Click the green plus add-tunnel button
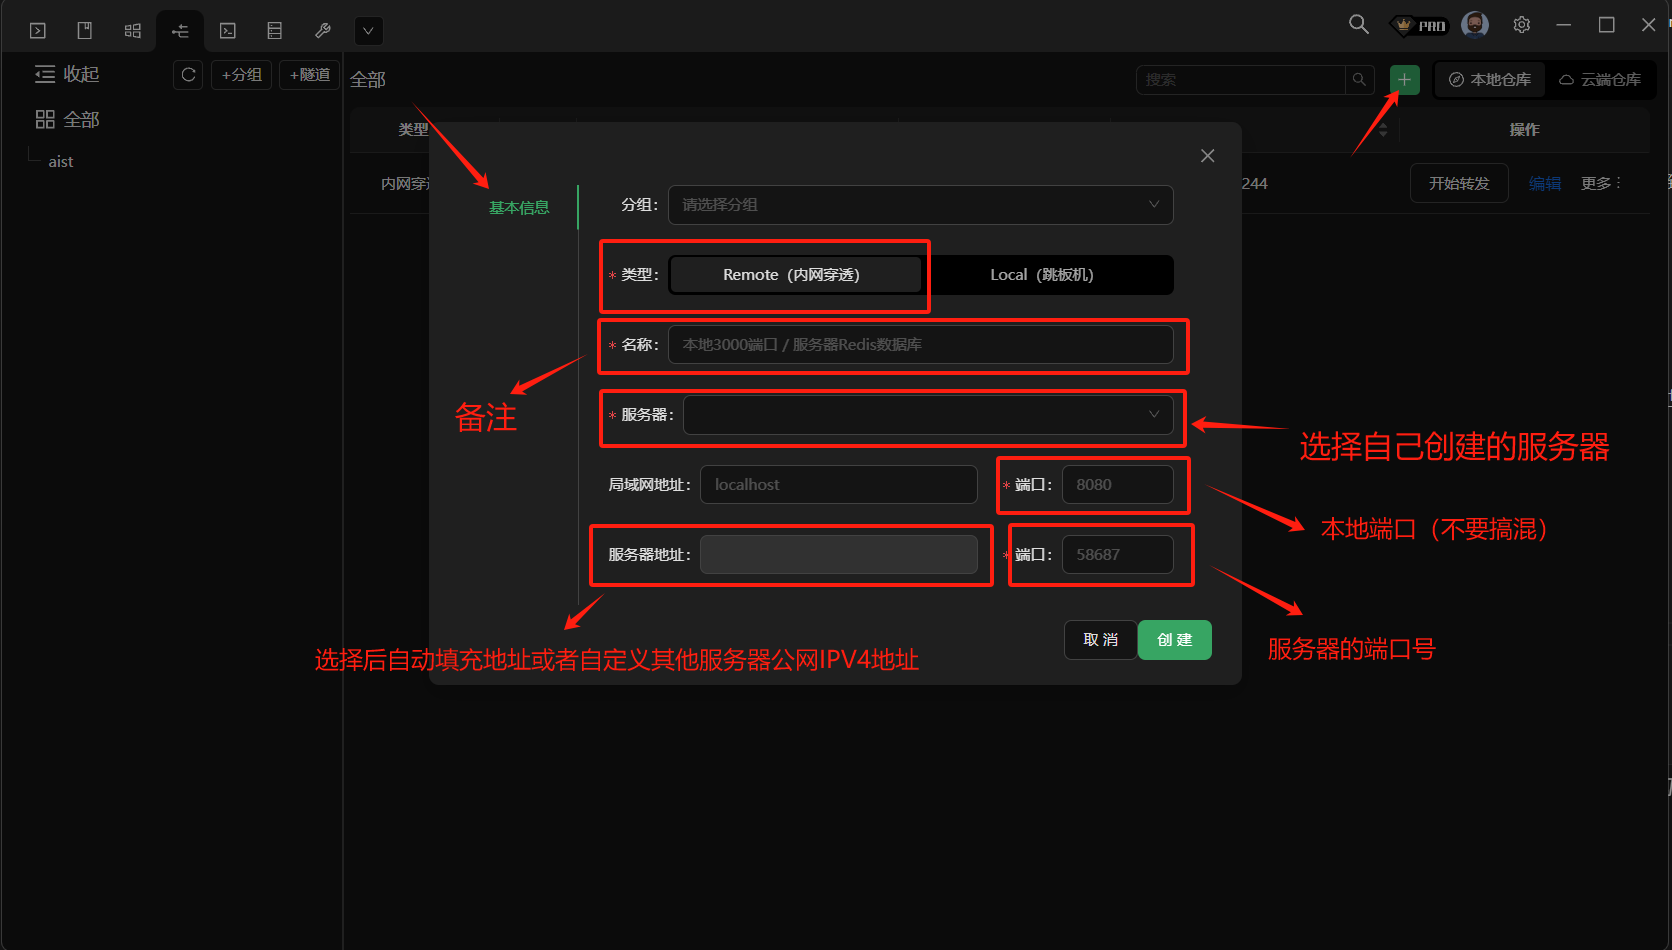The width and height of the screenshot is (1672, 950). [x=1404, y=80]
